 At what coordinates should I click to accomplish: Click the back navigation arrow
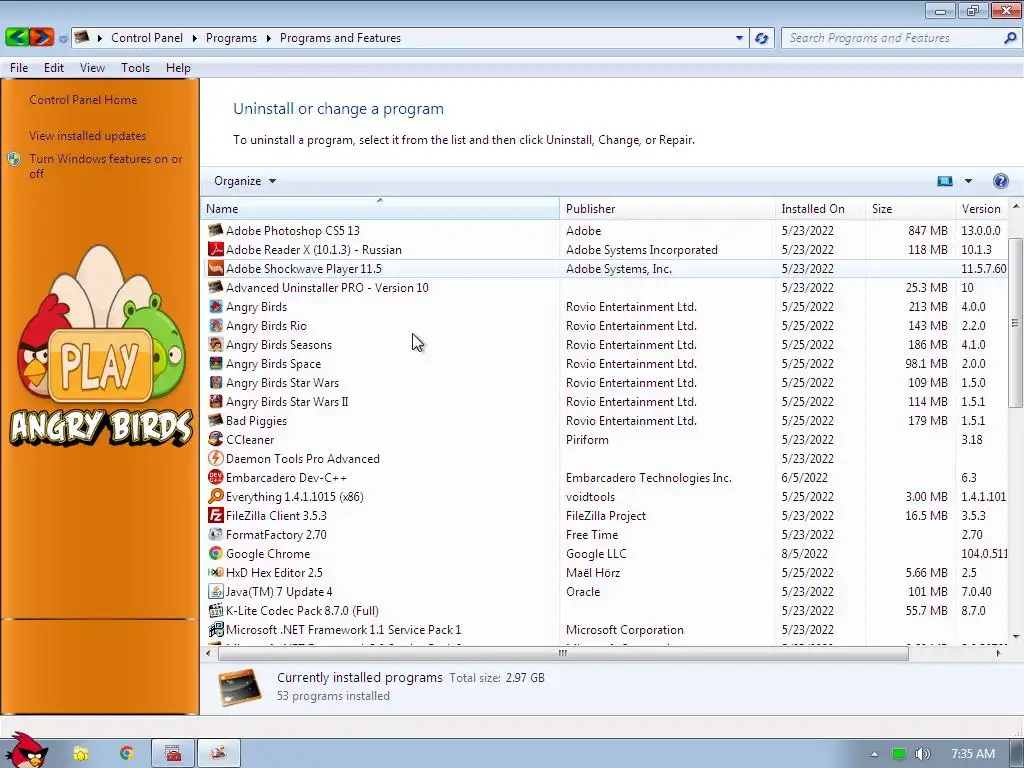(17, 37)
